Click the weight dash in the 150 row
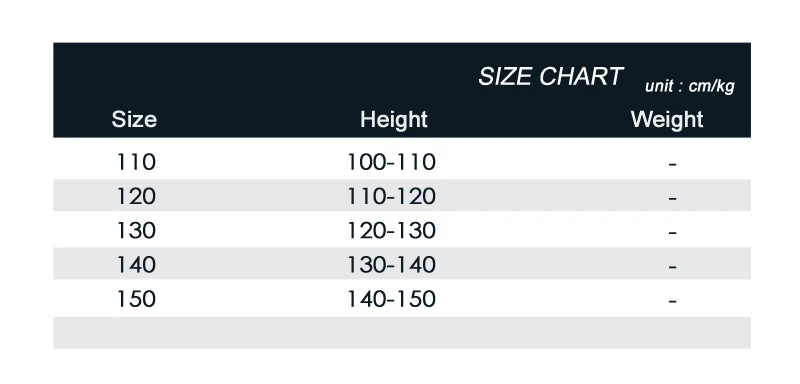 pyautogui.click(x=672, y=301)
